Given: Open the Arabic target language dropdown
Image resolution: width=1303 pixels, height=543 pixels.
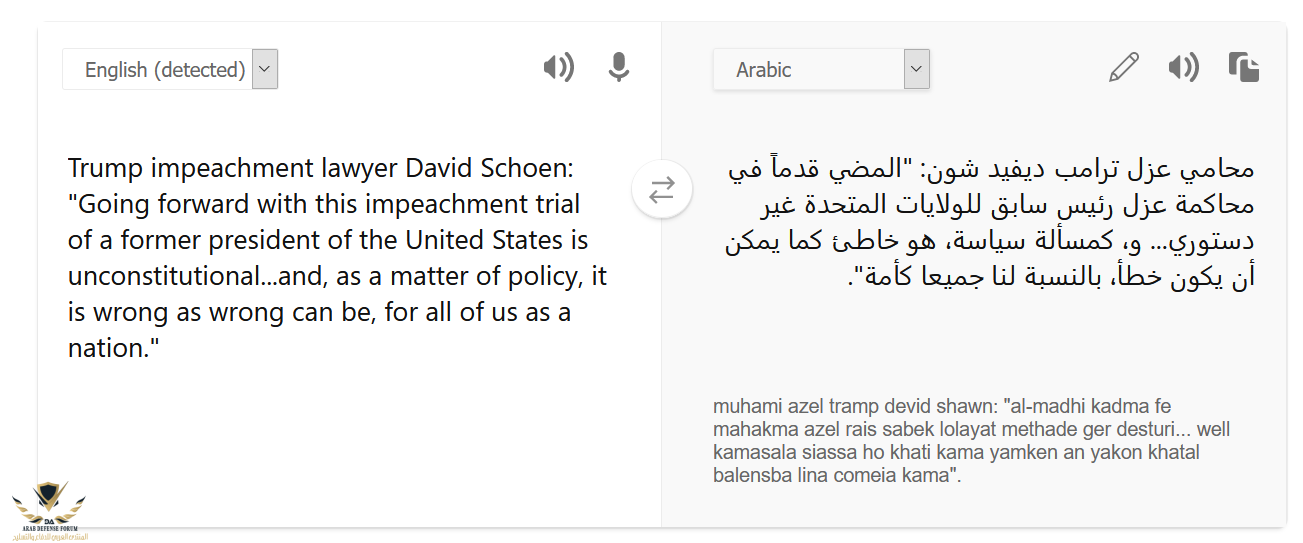Looking at the screenshot, I should pyautogui.click(x=822, y=70).
